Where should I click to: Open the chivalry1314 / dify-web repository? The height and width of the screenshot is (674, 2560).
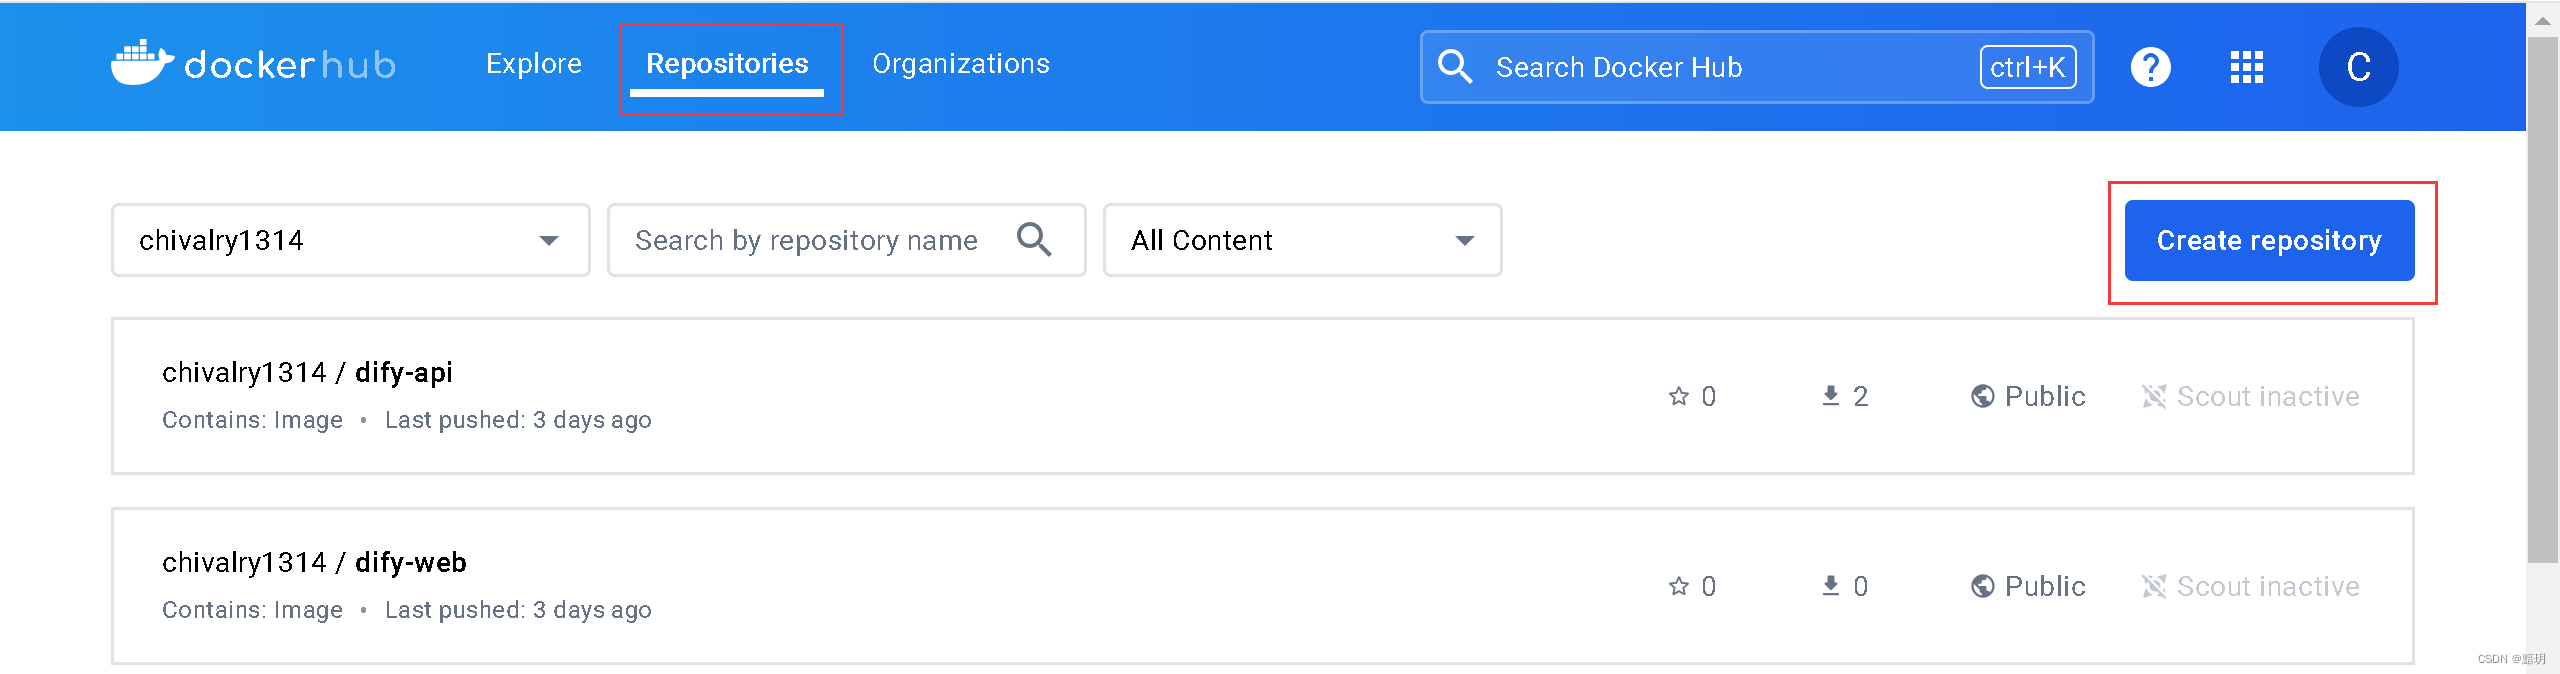(314, 562)
